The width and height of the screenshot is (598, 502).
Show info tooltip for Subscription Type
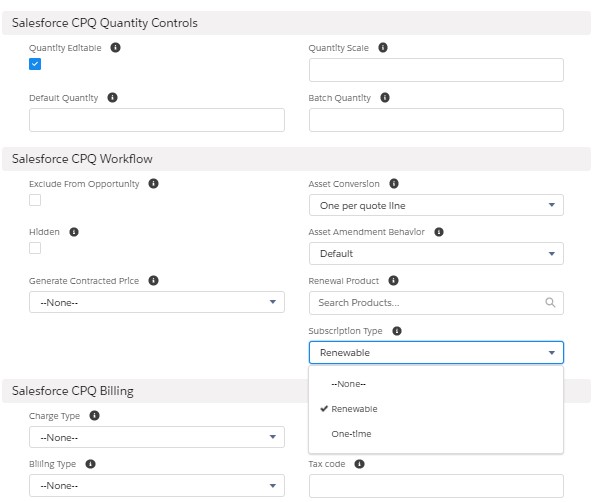(x=397, y=331)
